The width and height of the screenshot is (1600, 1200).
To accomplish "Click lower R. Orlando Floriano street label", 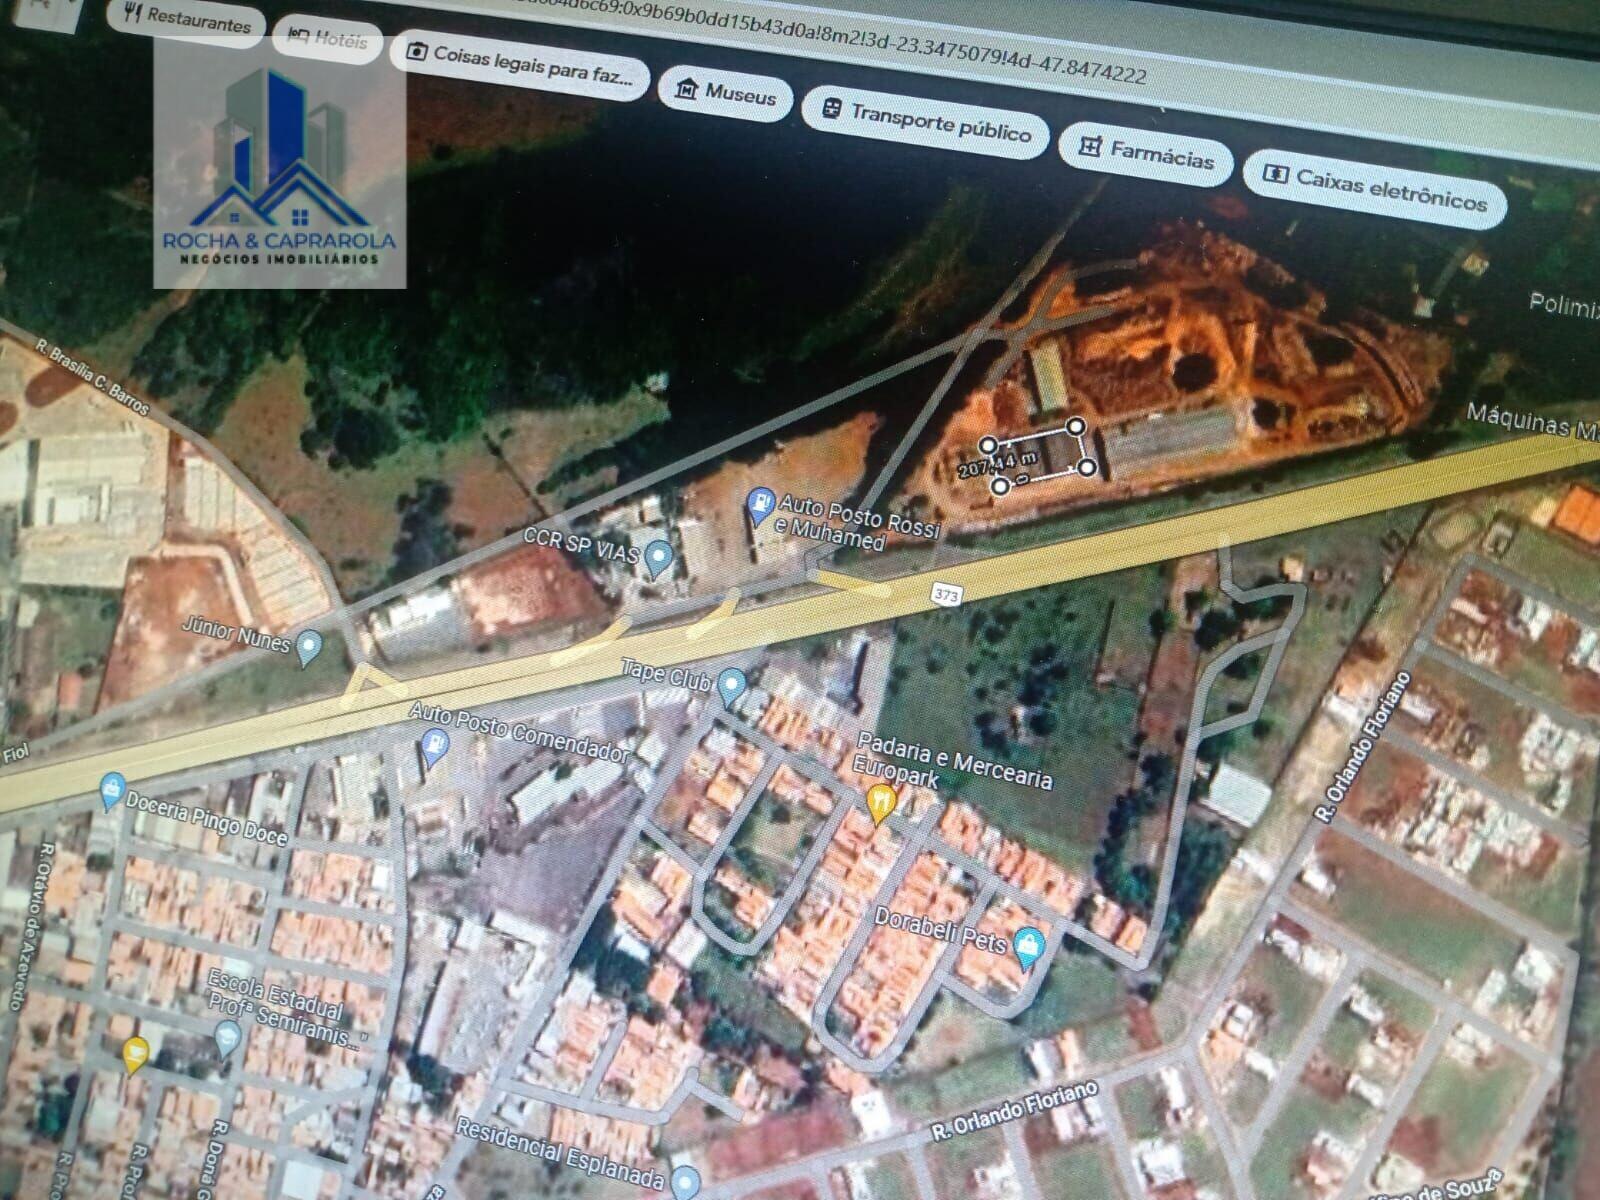I will coord(1014,1110).
